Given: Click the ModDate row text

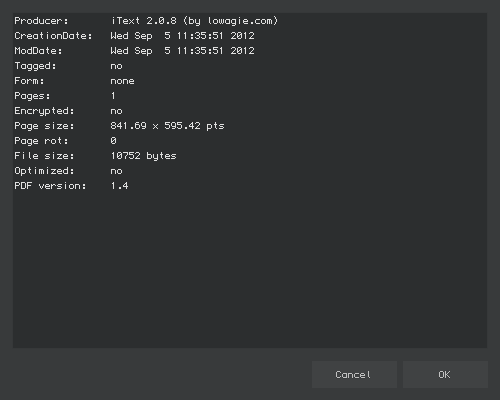Looking at the screenshot, I should [134, 51].
